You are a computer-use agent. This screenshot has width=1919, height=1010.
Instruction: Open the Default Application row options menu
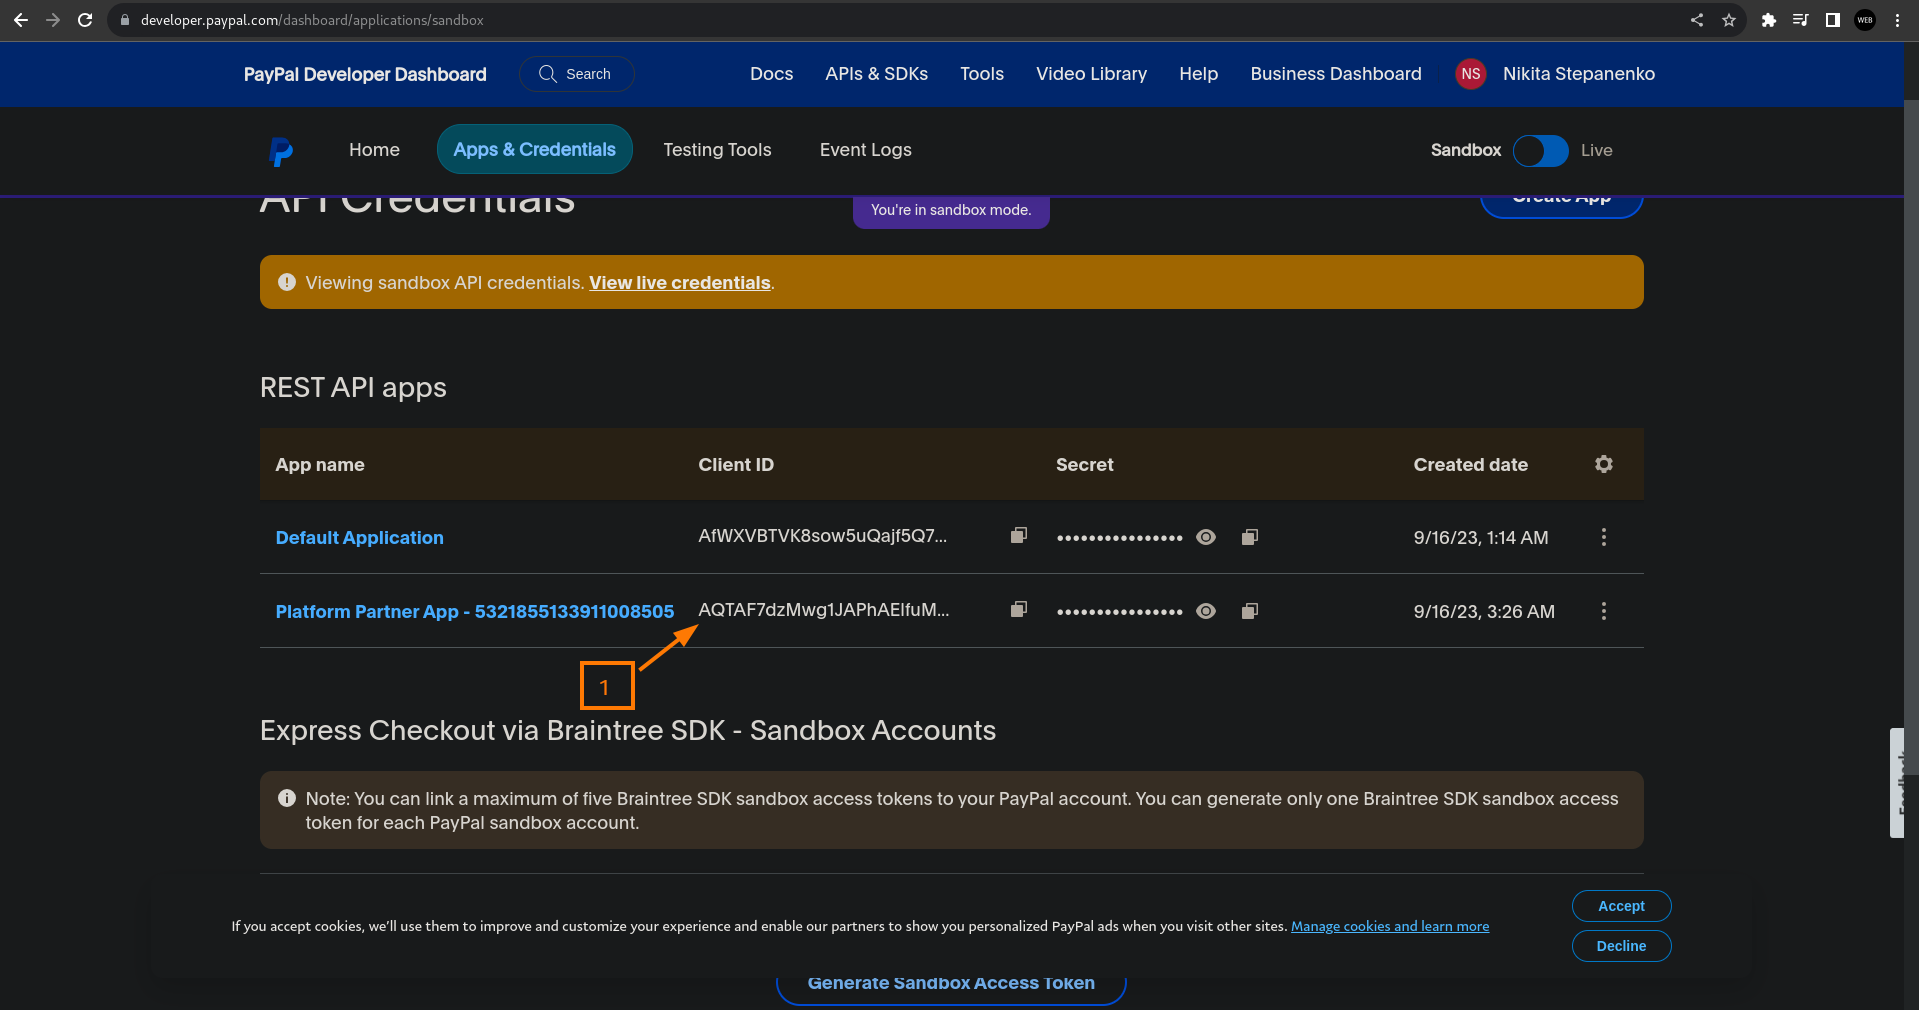click(1604, 537)
